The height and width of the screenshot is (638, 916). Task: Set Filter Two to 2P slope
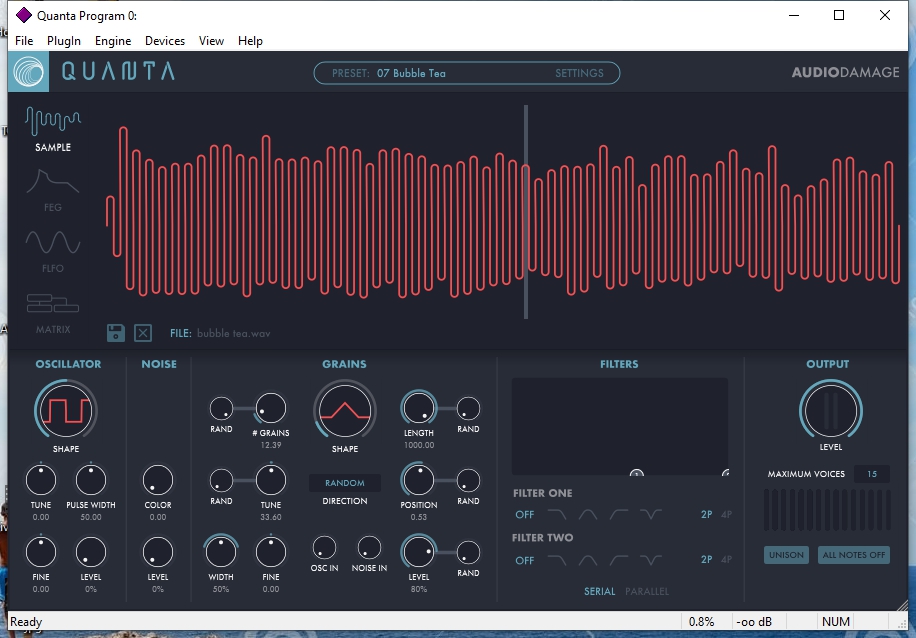706,559
